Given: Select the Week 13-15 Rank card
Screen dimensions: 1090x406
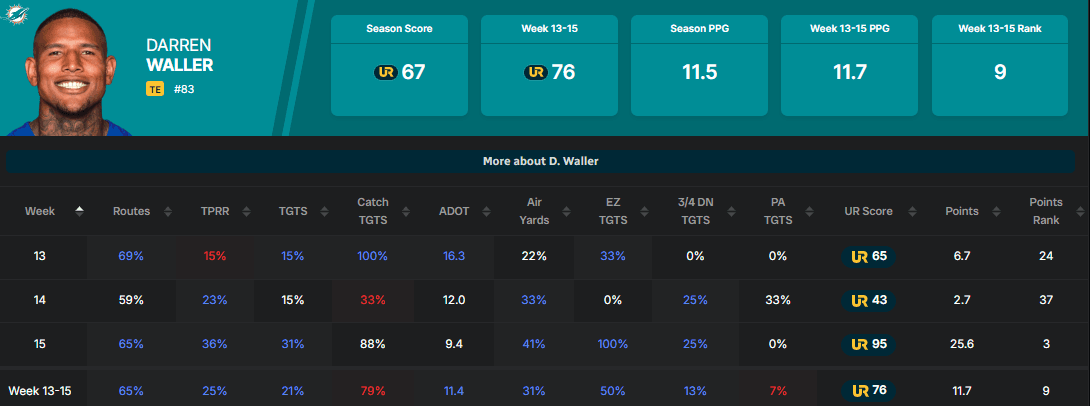Looking at the screenshot, I should (1000, 66).
